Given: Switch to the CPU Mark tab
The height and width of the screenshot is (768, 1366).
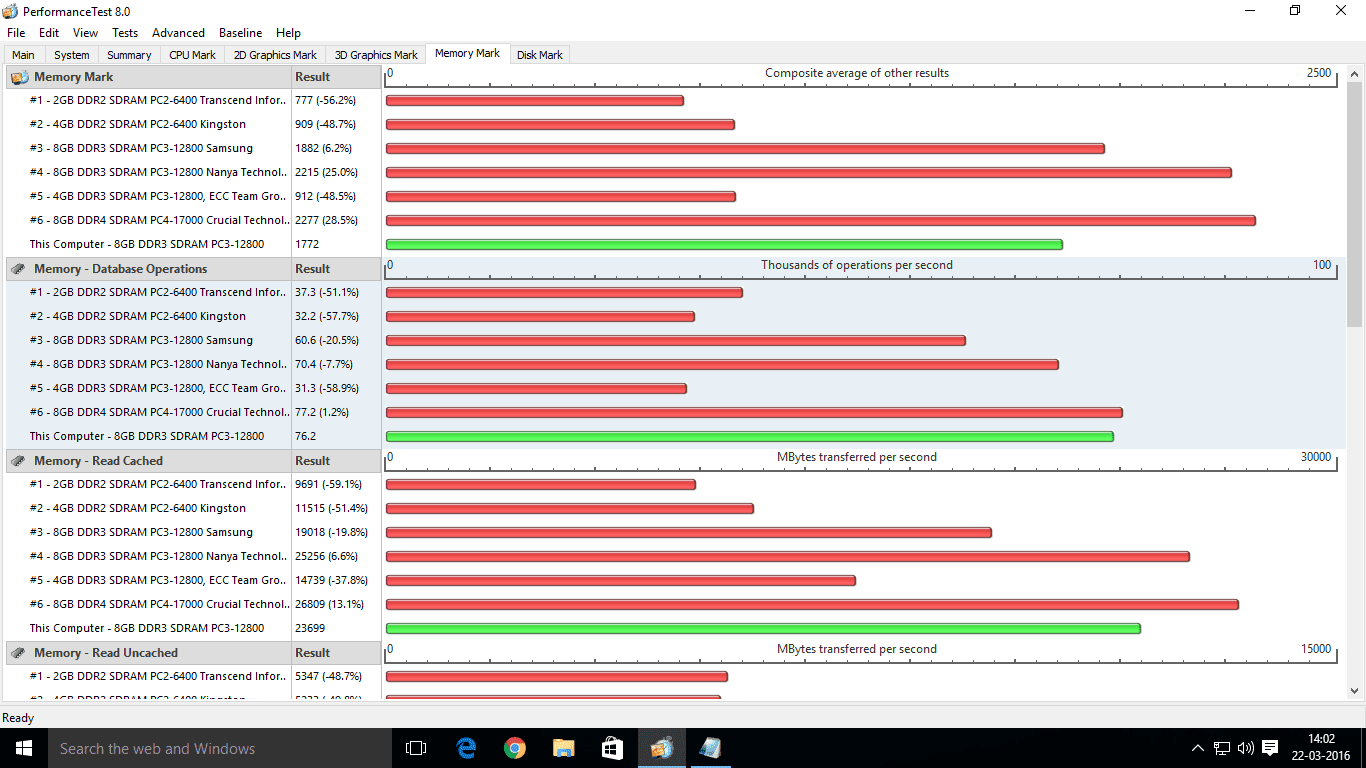Looking at the screenshot, I should [x=192, y=55].
